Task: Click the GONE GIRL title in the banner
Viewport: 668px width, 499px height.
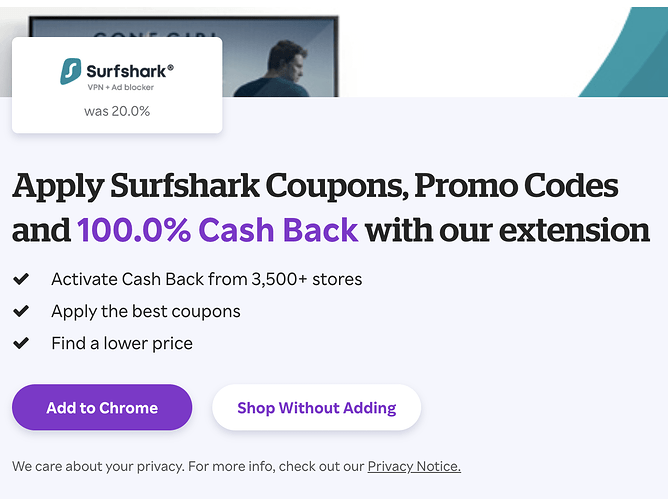Action: pyautogui.click(x=155, y=34)
